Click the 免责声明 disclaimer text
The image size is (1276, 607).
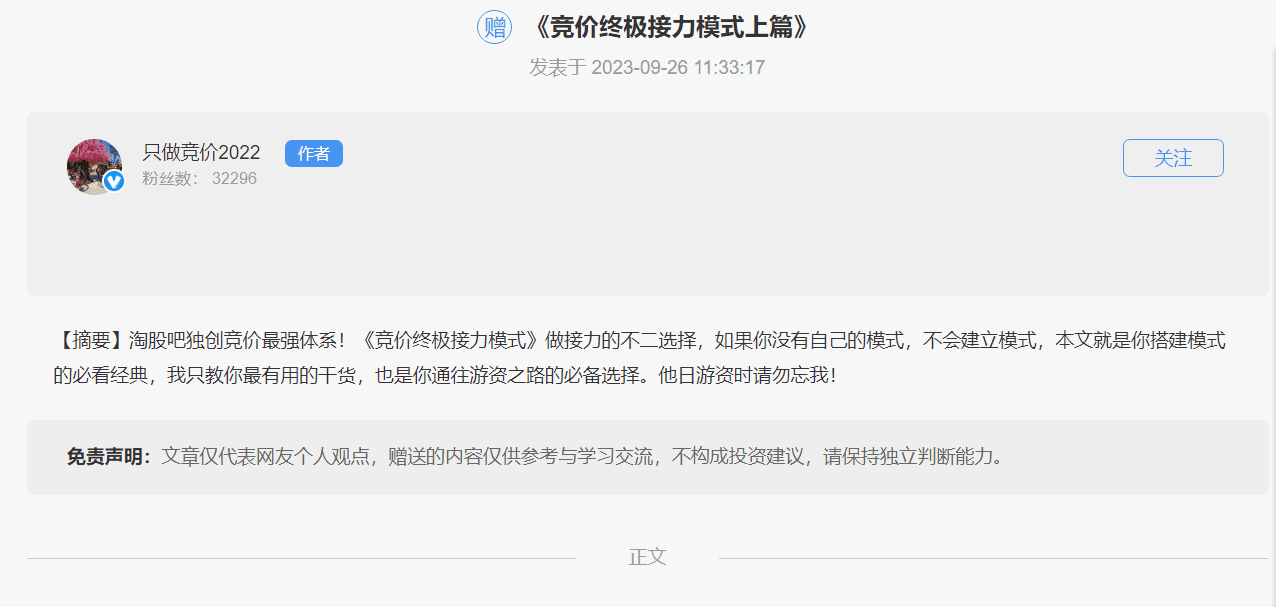(535, 457)
